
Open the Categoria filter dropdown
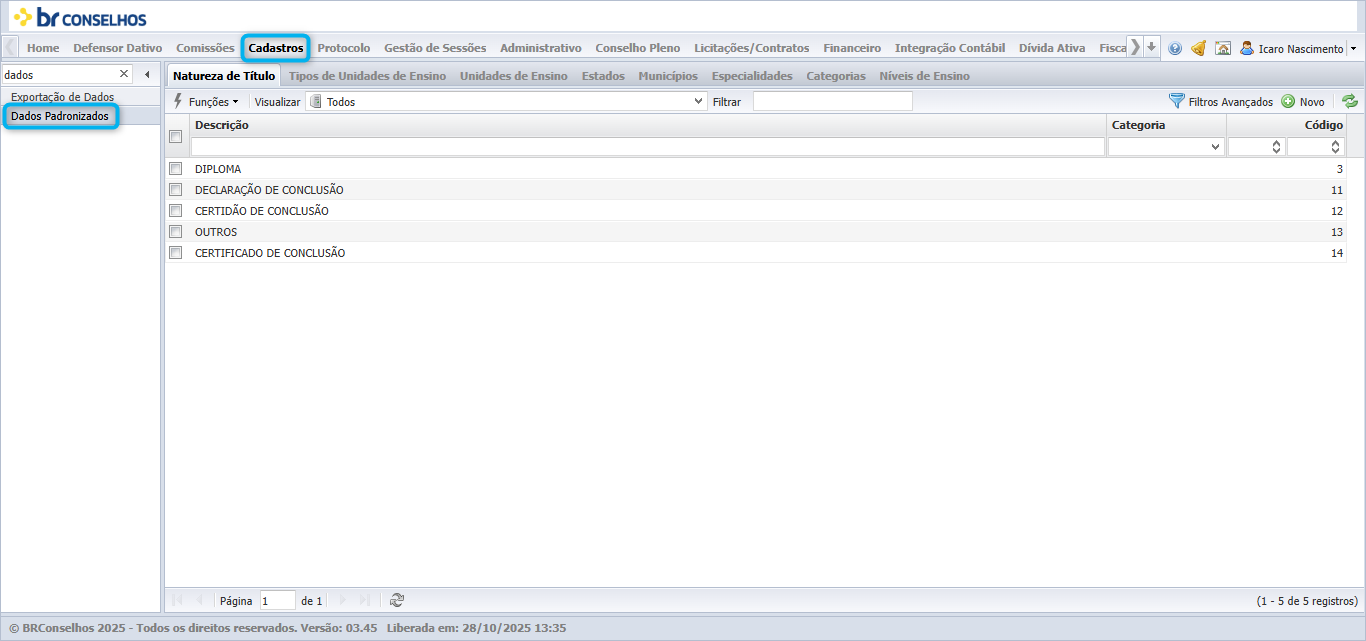1216,147
